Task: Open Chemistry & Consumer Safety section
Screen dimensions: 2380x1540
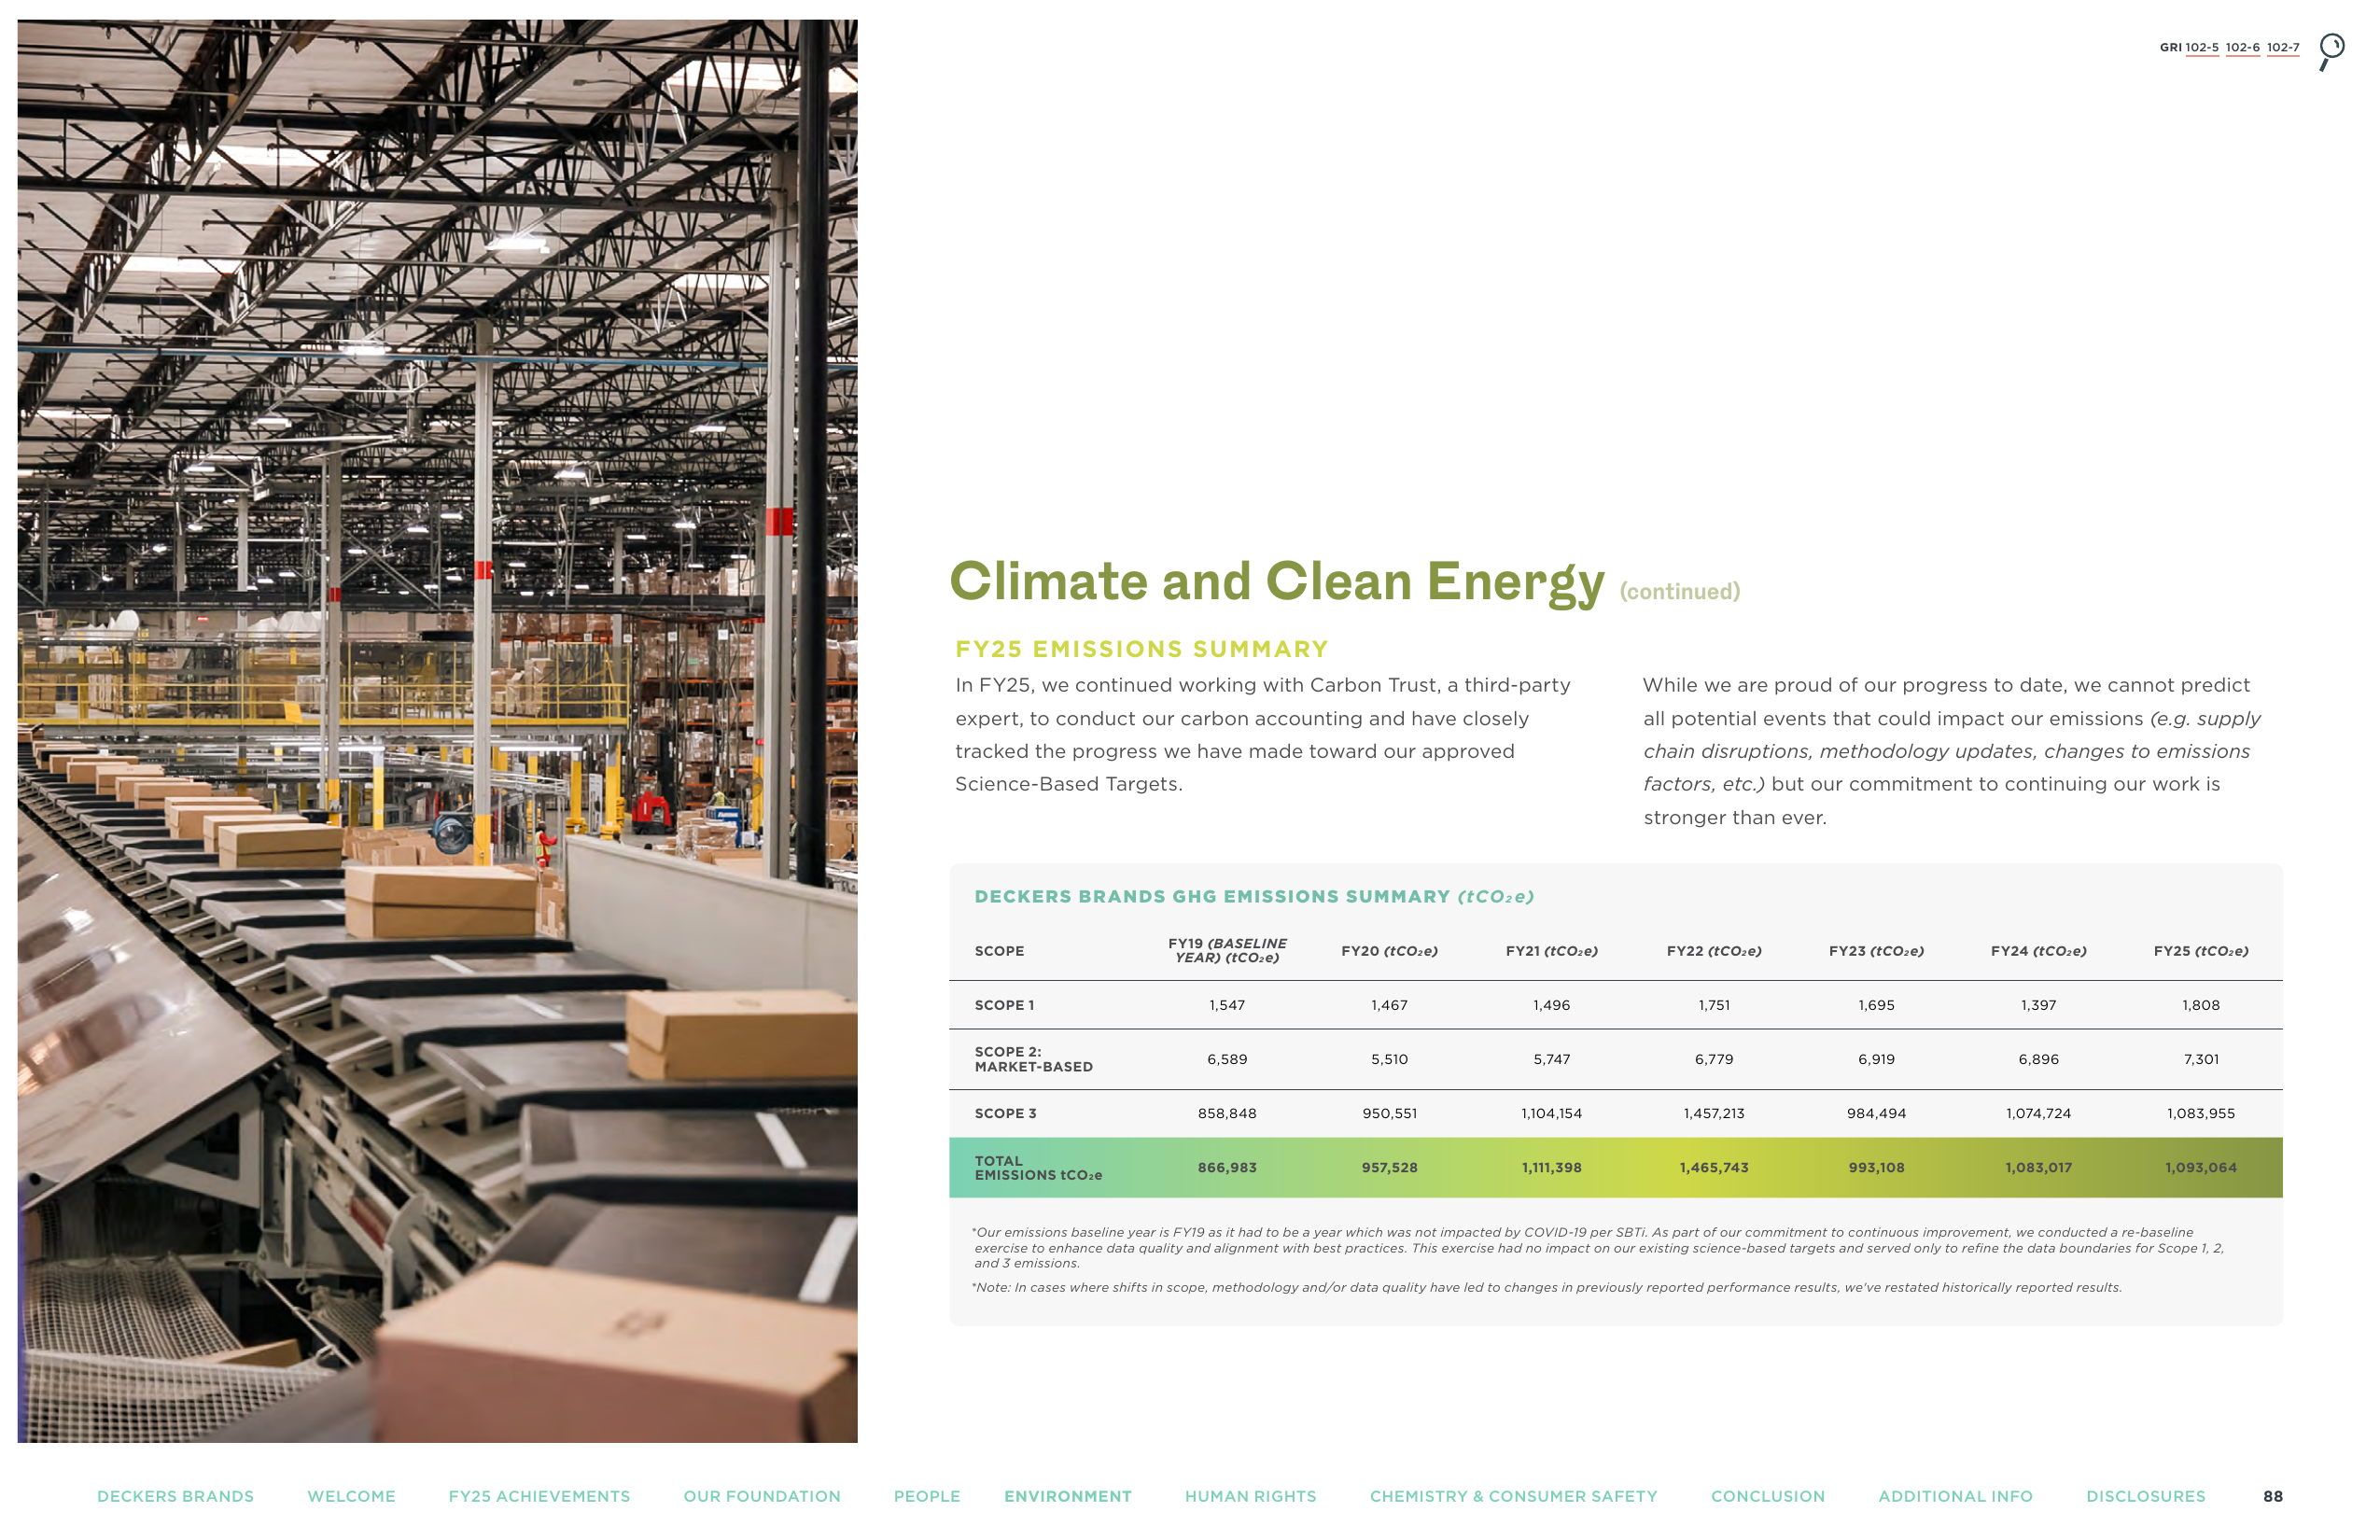Action: point(1513,1496)
